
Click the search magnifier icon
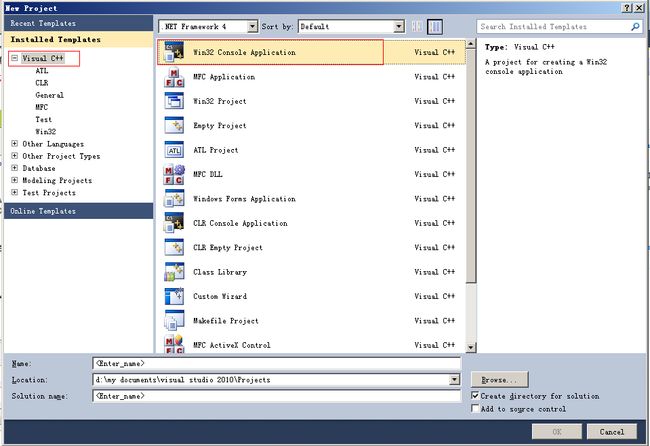(635, 27)
